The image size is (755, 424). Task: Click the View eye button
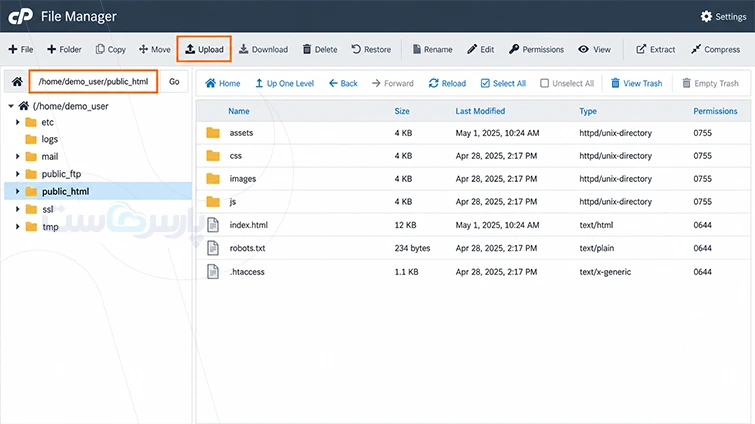tap(594, 49)
